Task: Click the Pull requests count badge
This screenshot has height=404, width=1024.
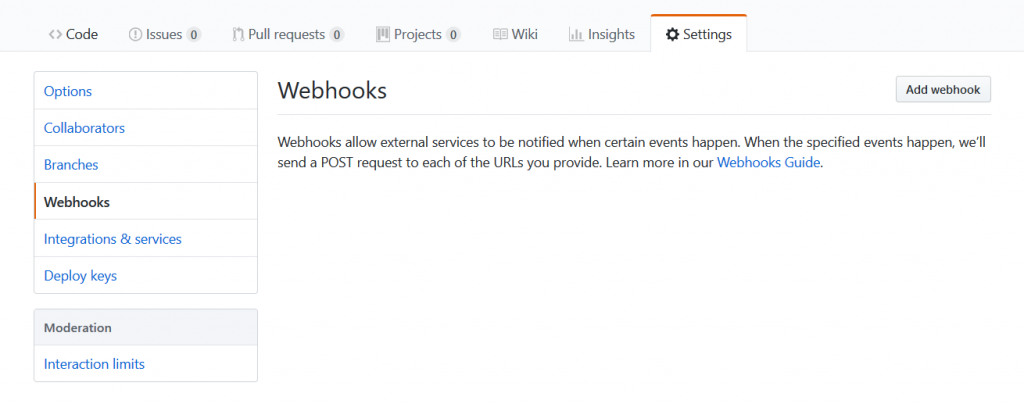Action: [336, 35]
